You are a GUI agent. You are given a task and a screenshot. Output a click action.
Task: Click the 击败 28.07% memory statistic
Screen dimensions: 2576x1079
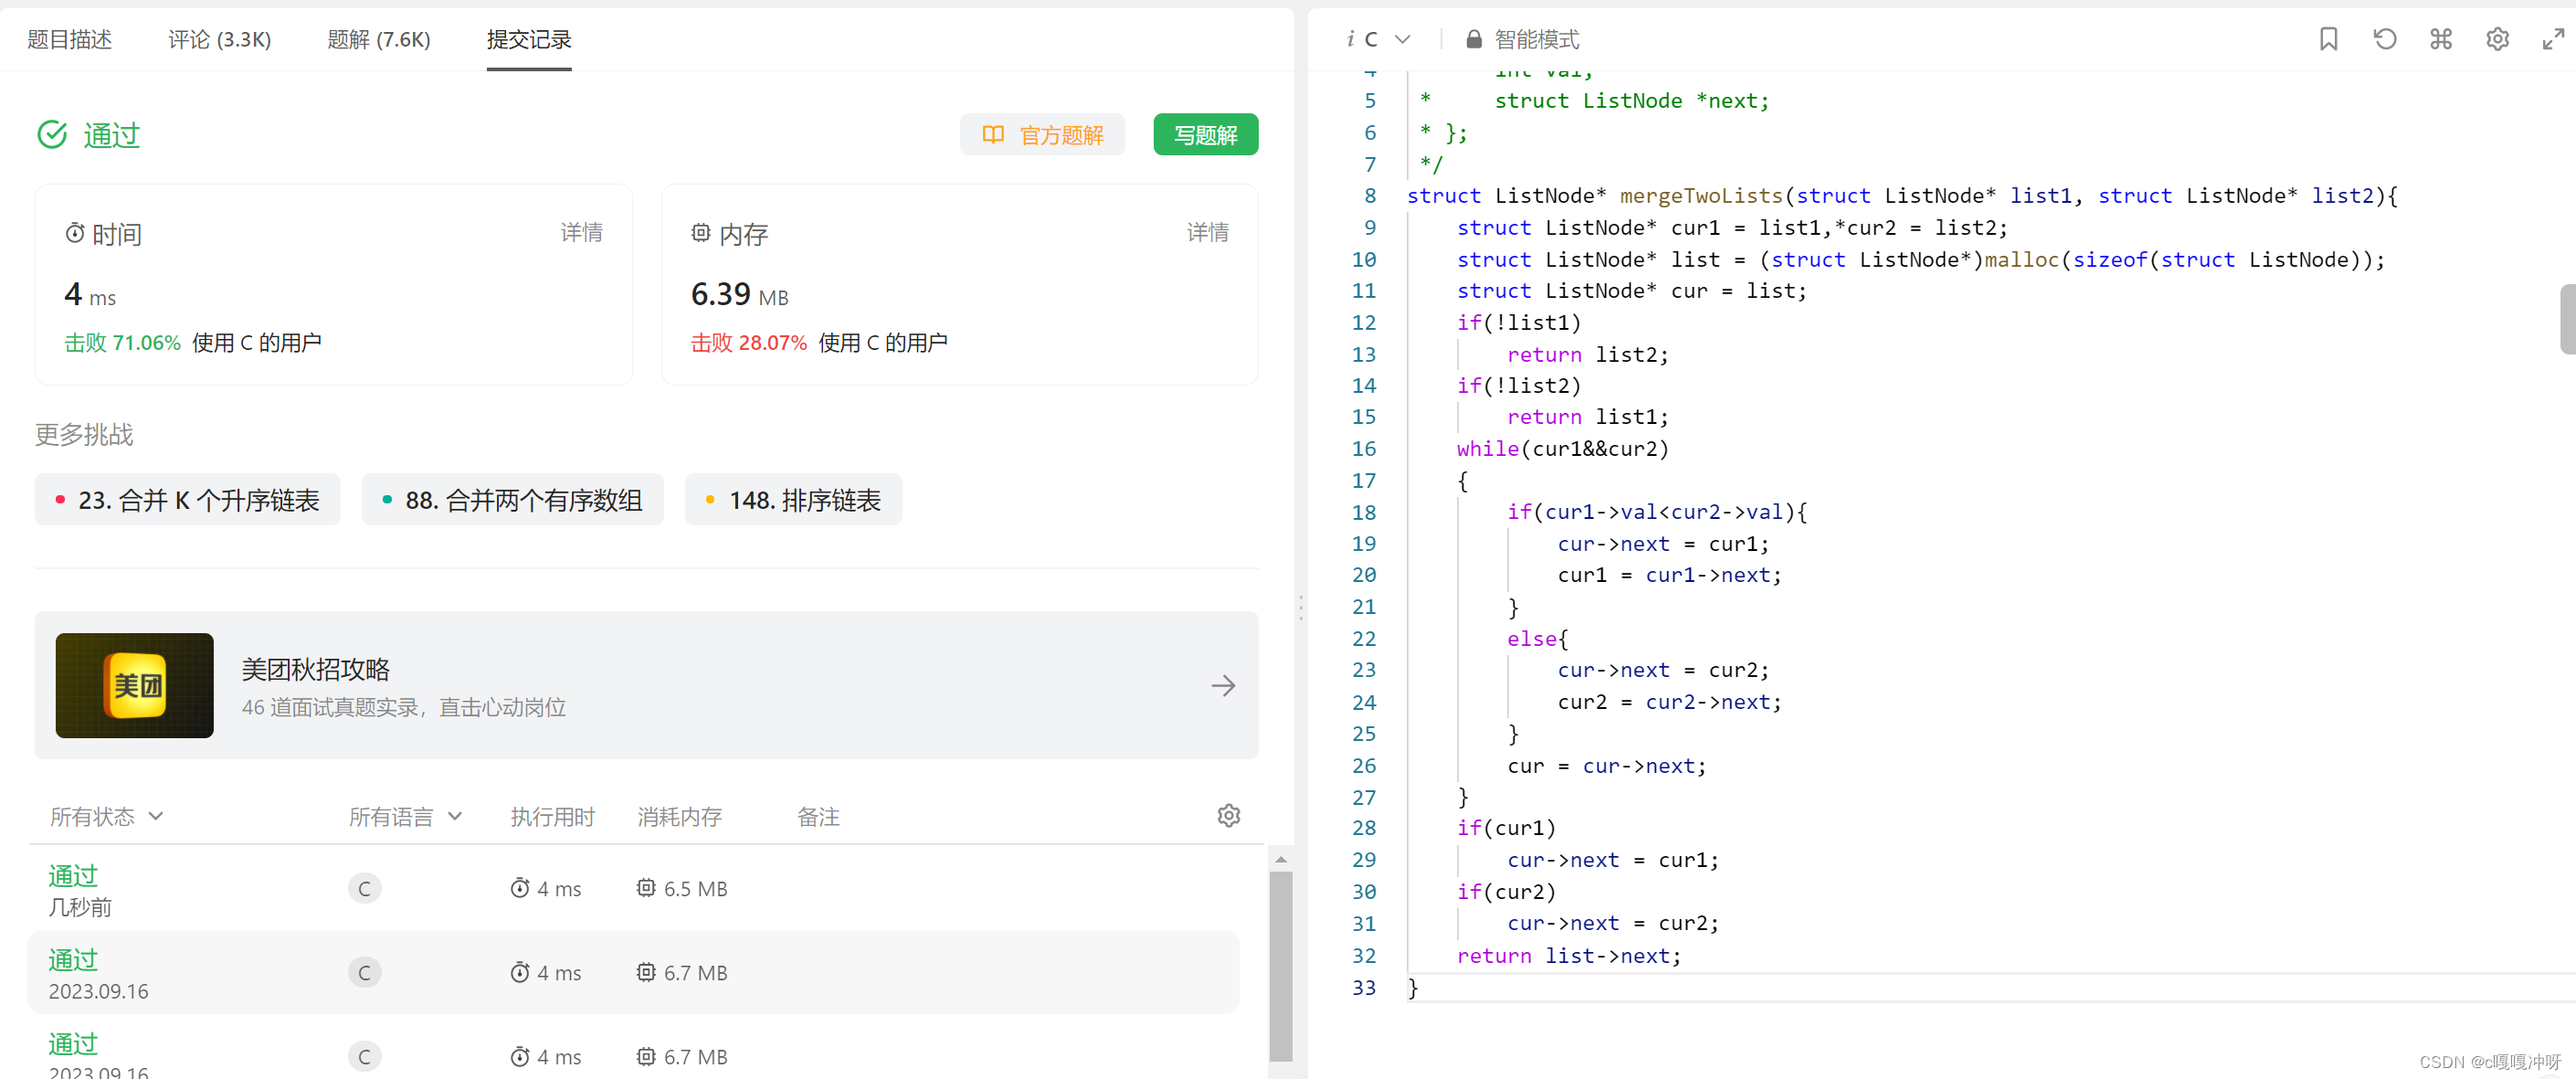point(748,342)
